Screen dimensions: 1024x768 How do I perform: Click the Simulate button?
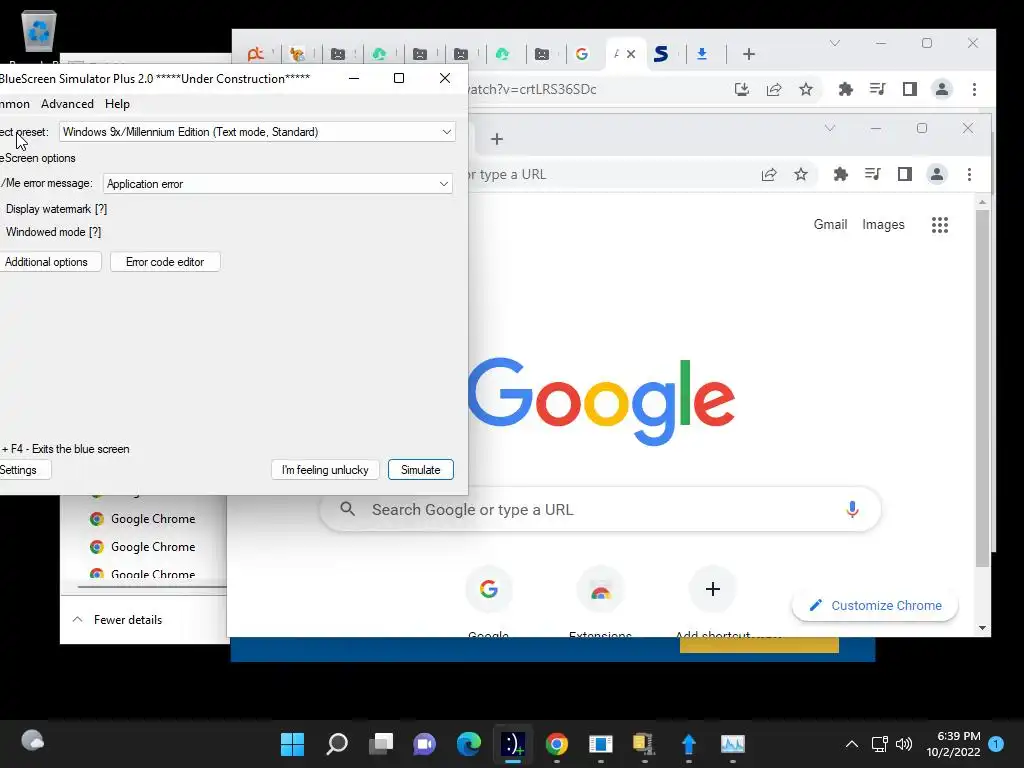click(x=421, y=470)
